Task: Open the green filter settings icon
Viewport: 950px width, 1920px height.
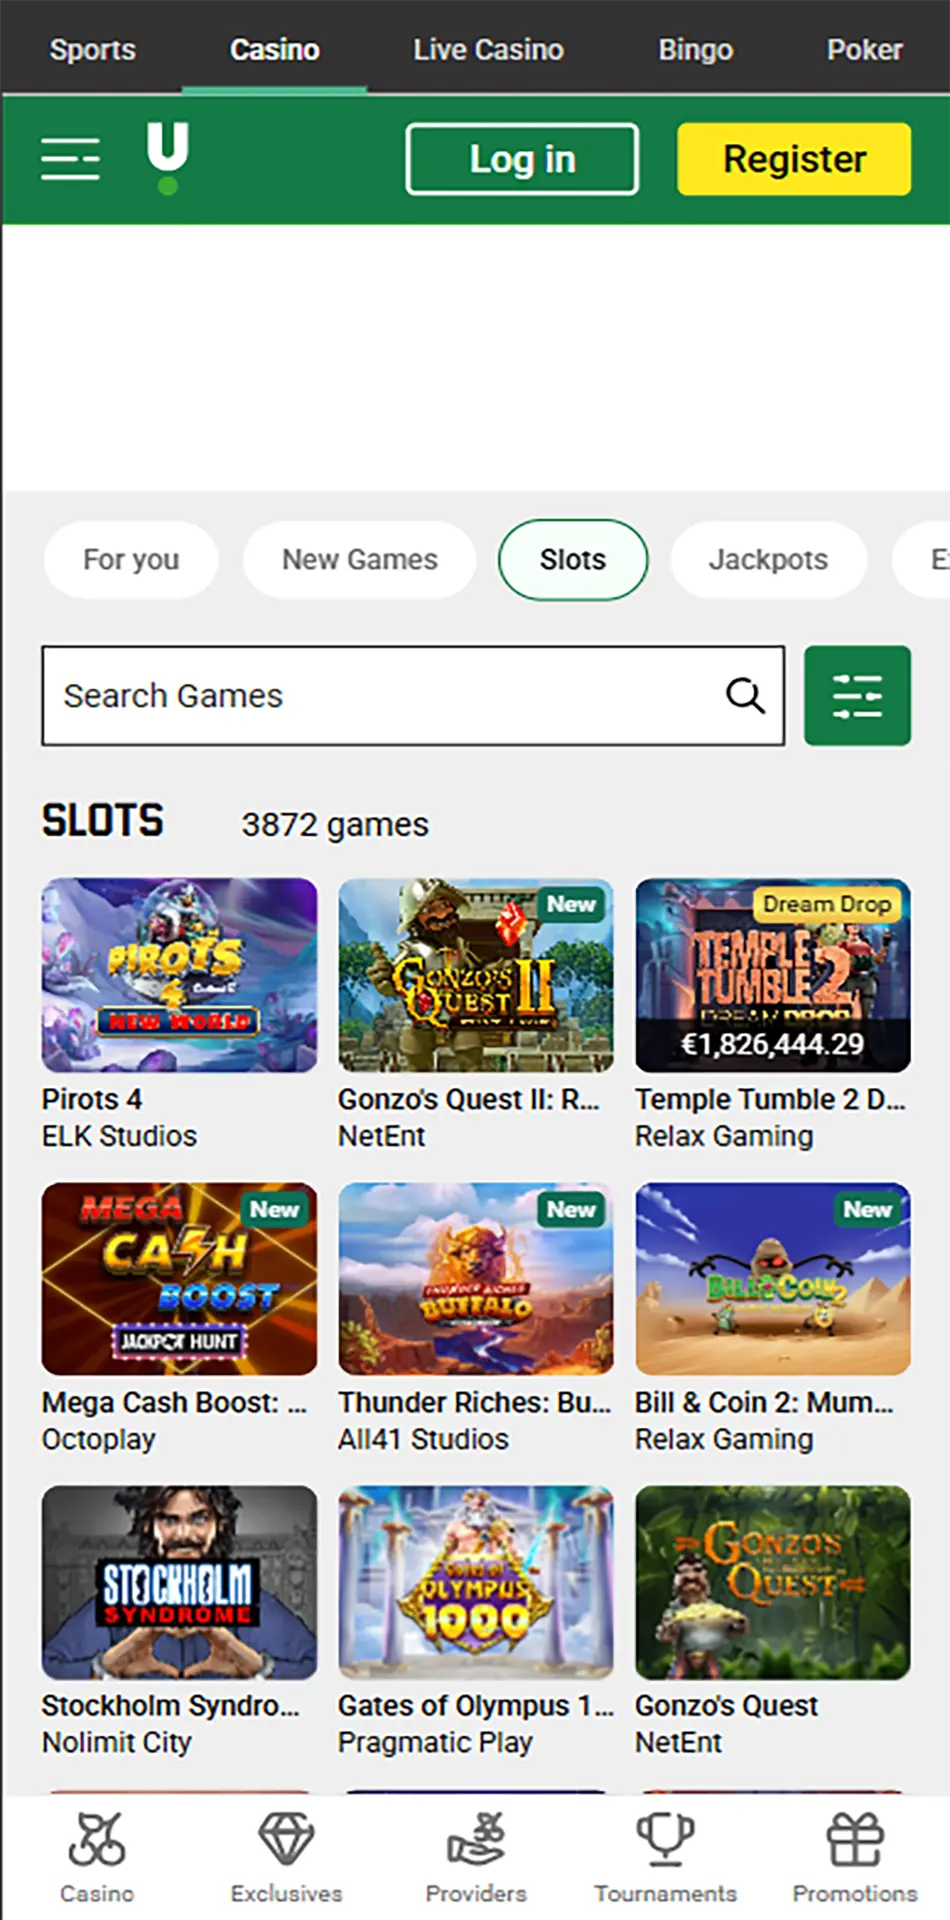Action: point(857,695)
